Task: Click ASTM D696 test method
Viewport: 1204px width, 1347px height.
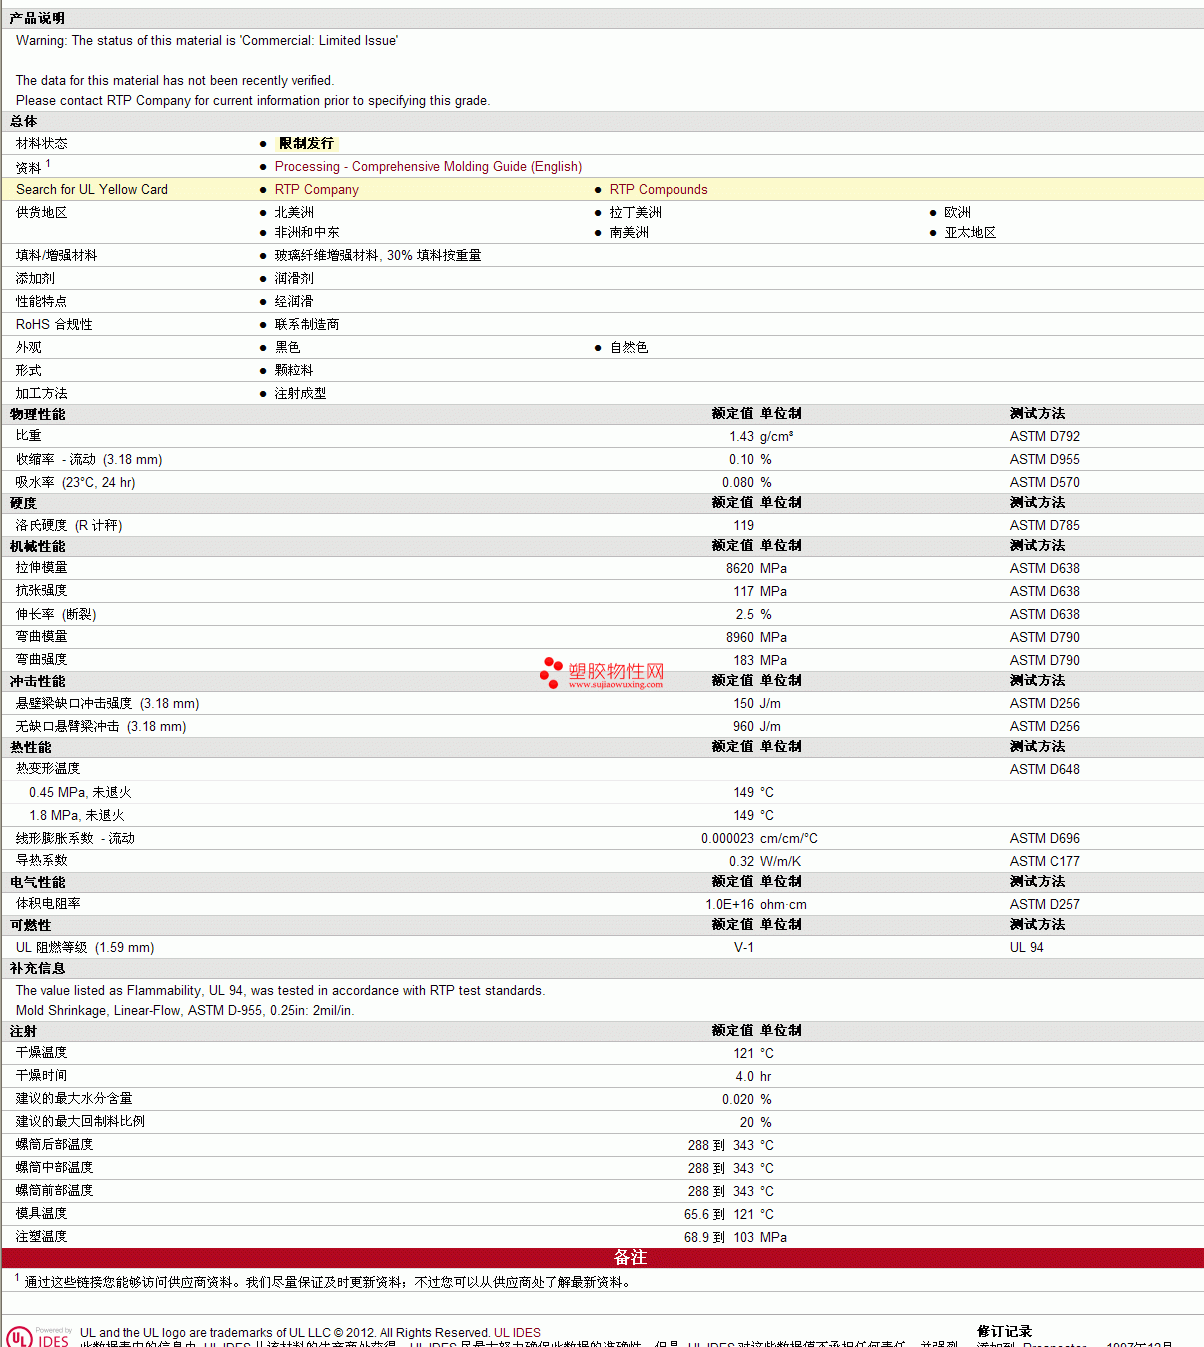Action: [x=1045, y=839]
